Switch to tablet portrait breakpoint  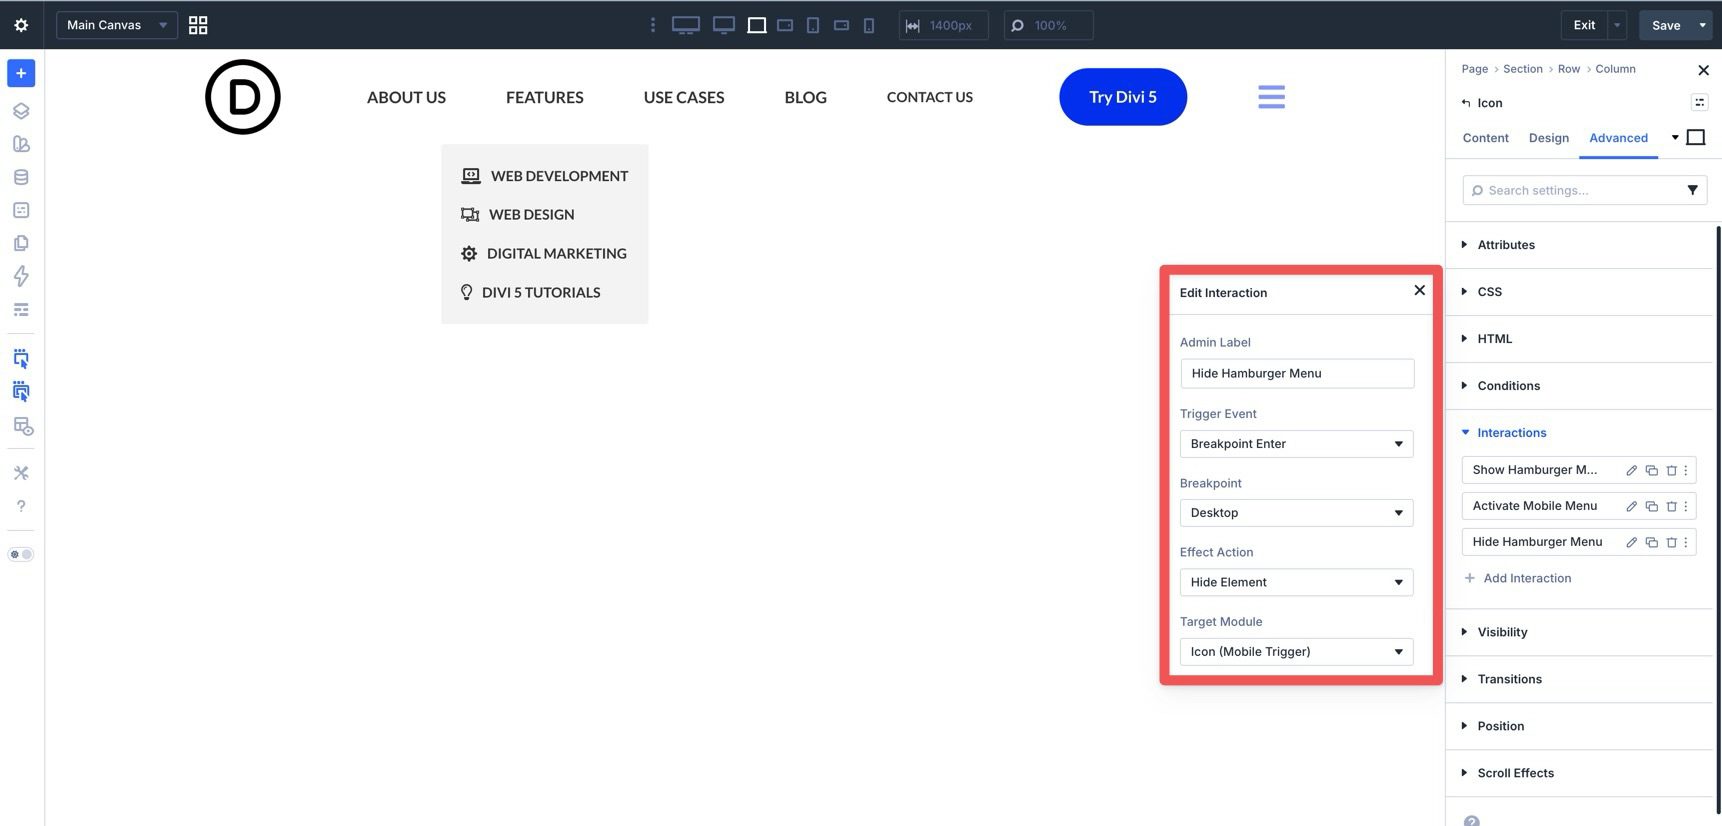(x=813, y=25)
